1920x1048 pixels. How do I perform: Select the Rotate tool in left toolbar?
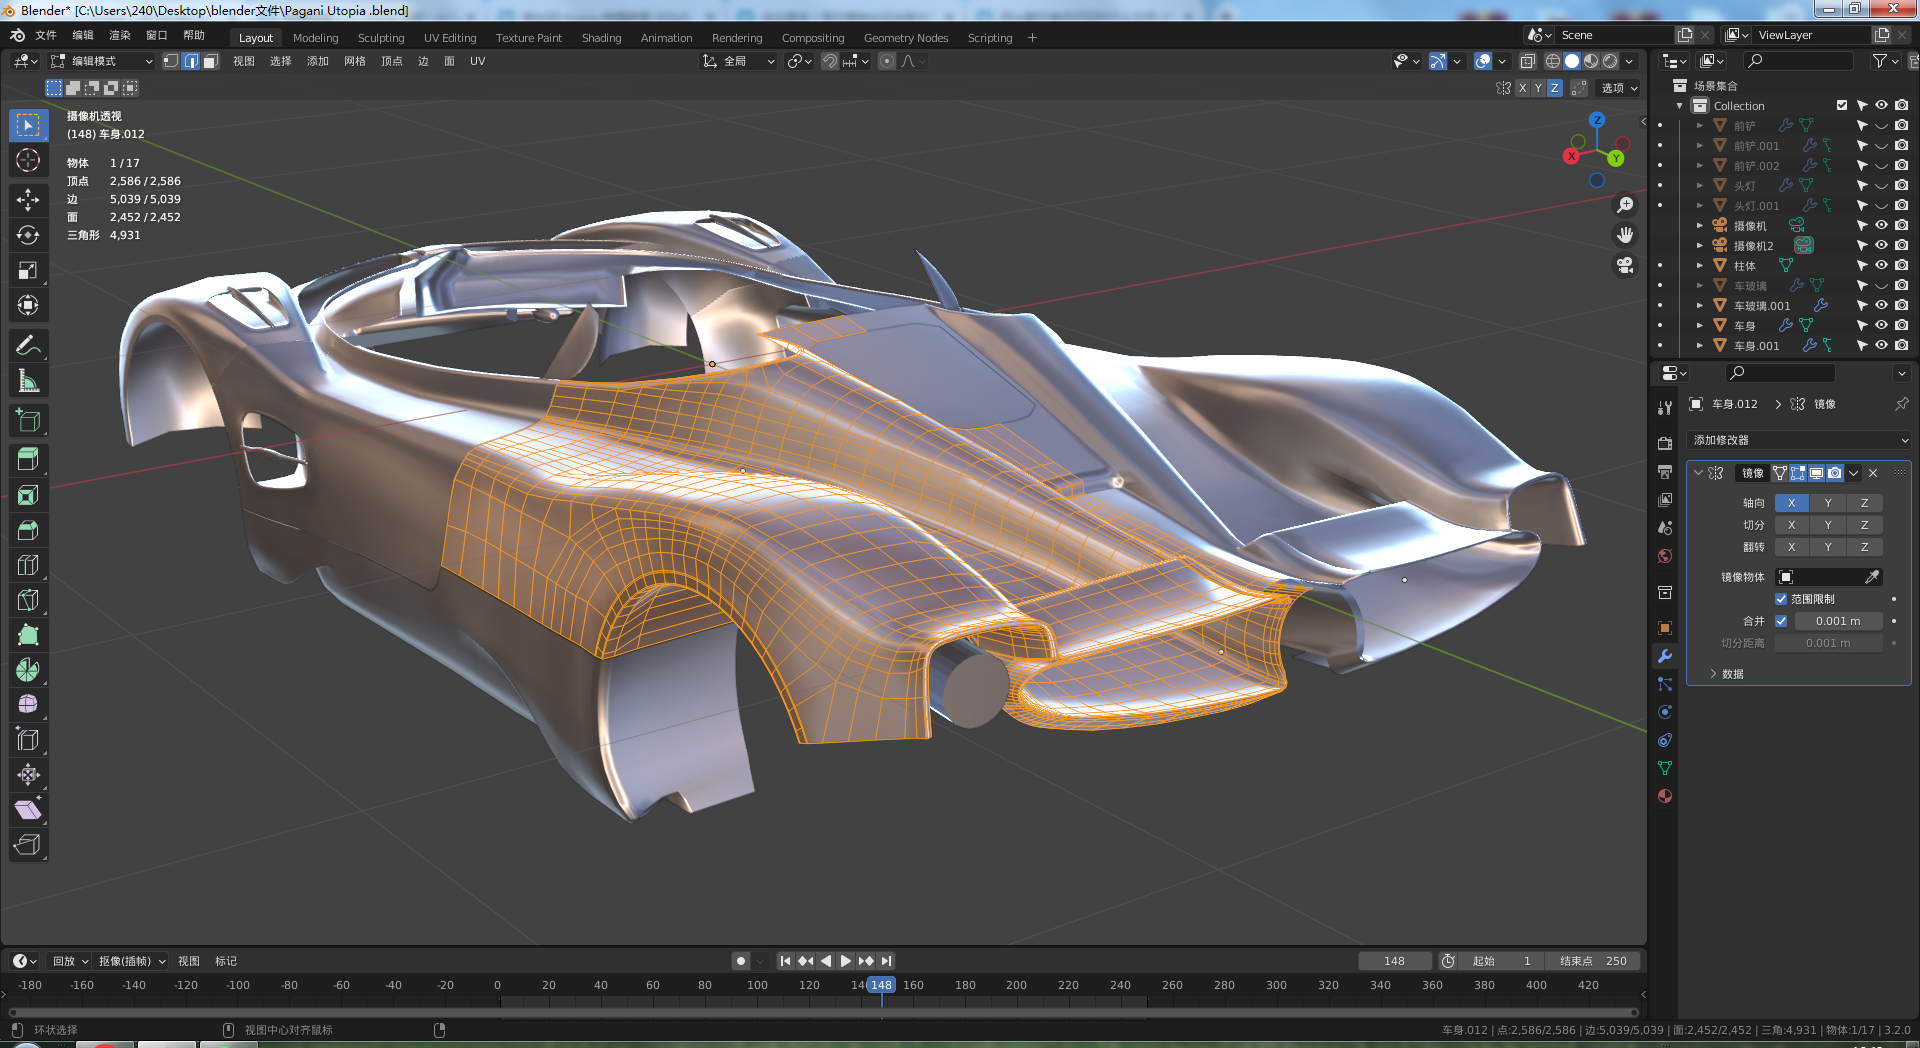click(x=28, y=235)
